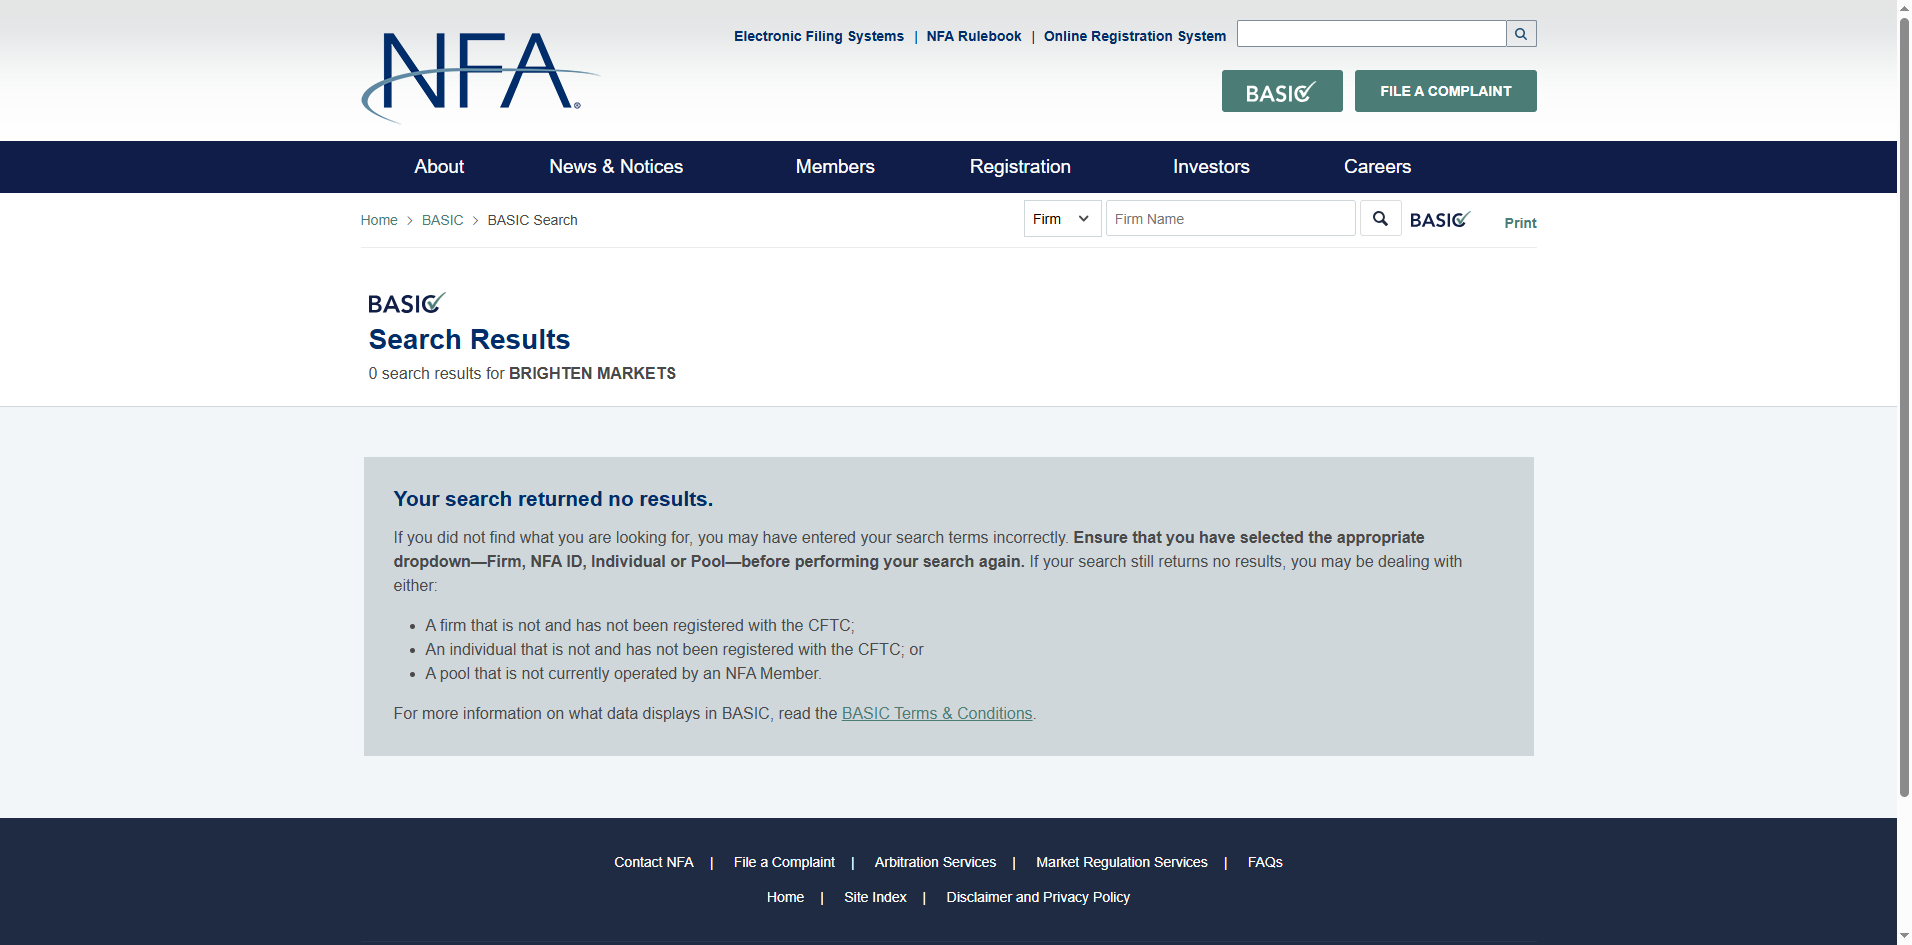Open the Registration menu

[x=1020, y=167]
